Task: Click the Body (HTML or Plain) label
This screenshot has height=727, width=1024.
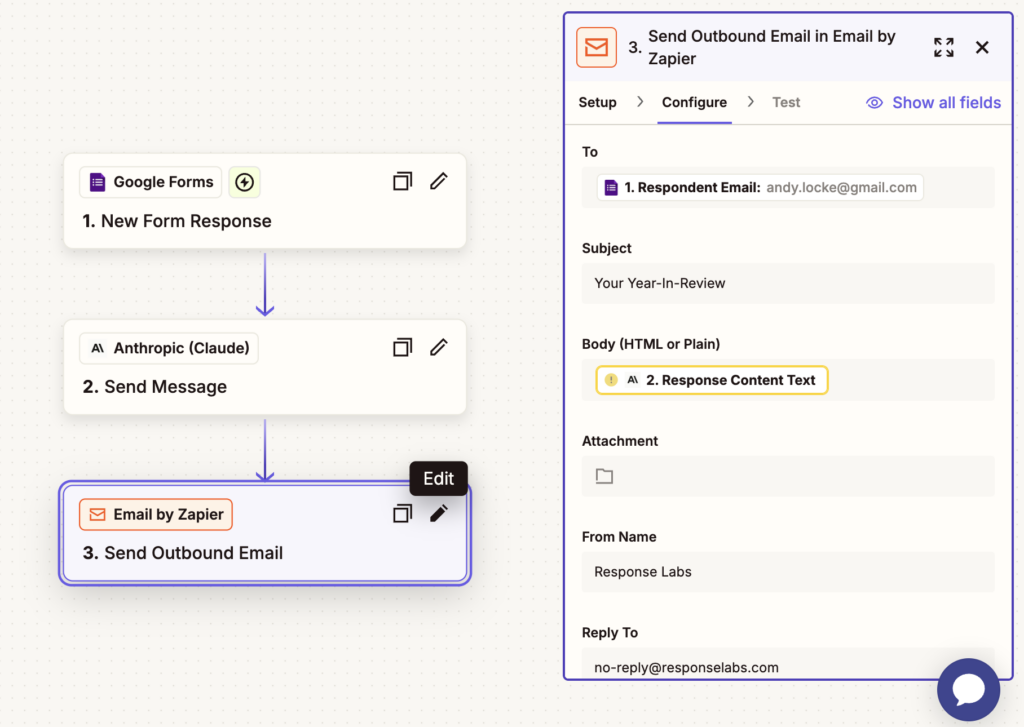Action: (x=651, y=344)
